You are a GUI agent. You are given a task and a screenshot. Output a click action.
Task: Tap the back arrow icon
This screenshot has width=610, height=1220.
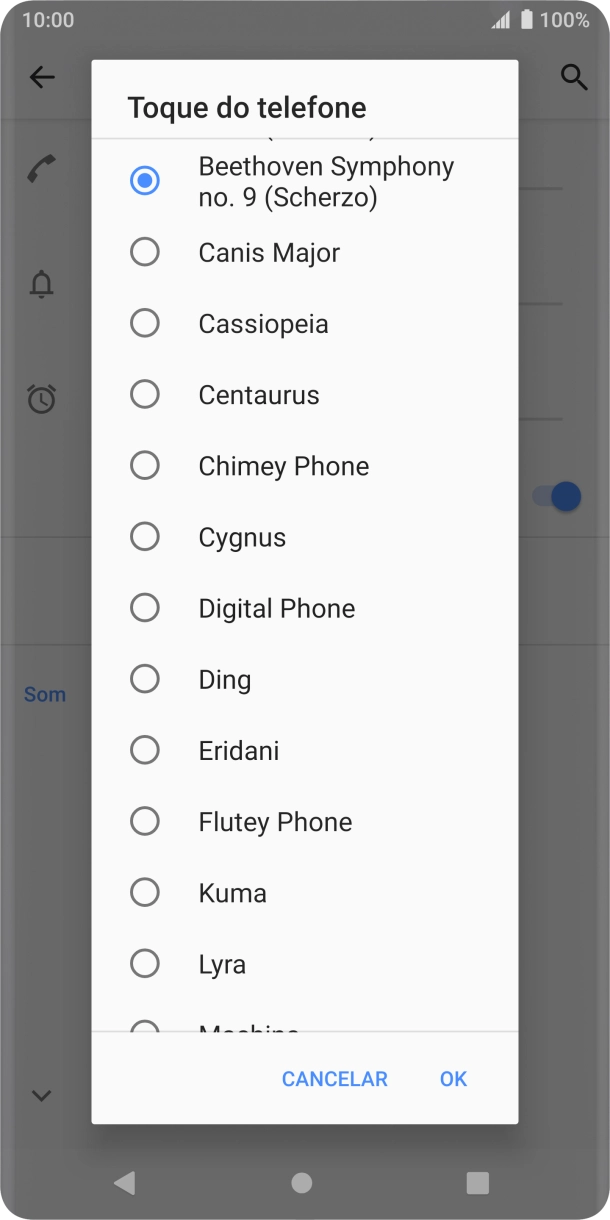[42, 77]
